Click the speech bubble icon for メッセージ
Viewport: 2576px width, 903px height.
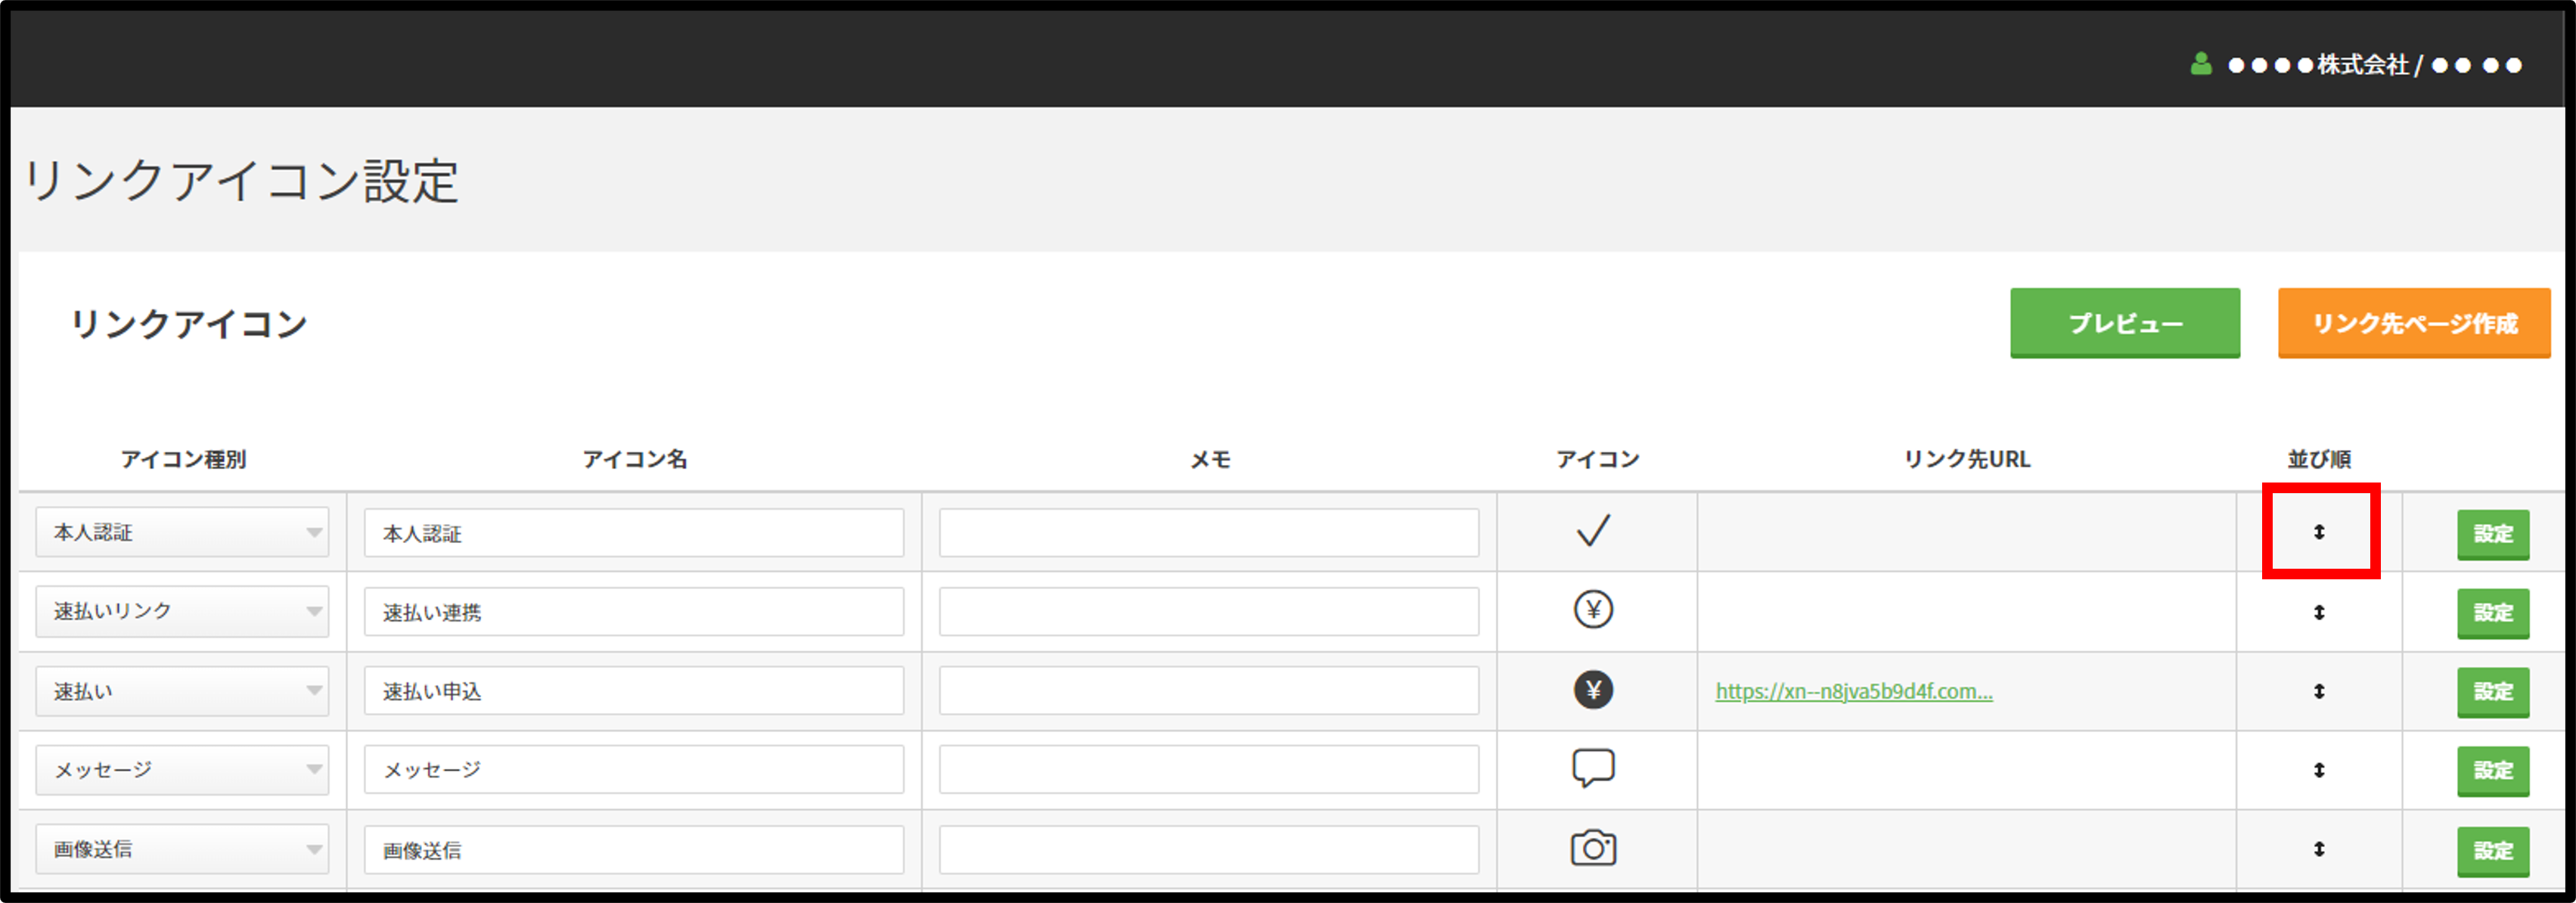point(1596,768)
